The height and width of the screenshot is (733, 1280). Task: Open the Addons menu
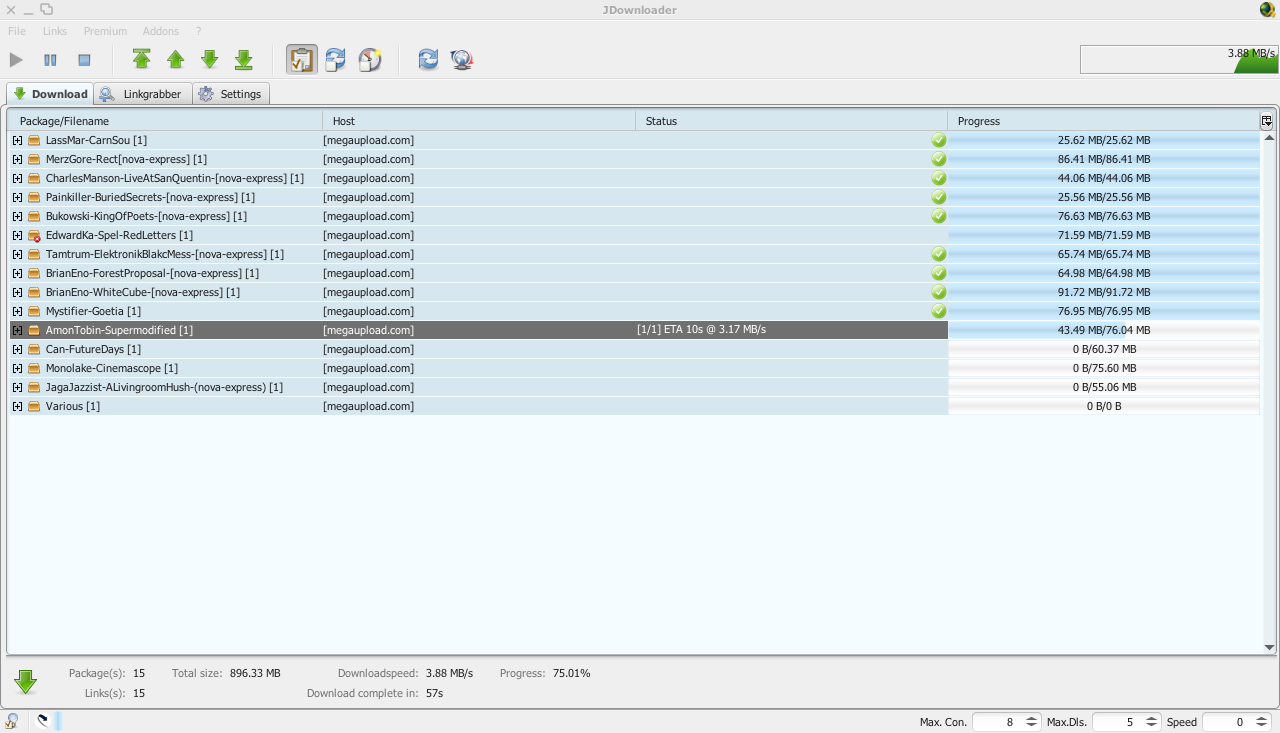[161, 31]
